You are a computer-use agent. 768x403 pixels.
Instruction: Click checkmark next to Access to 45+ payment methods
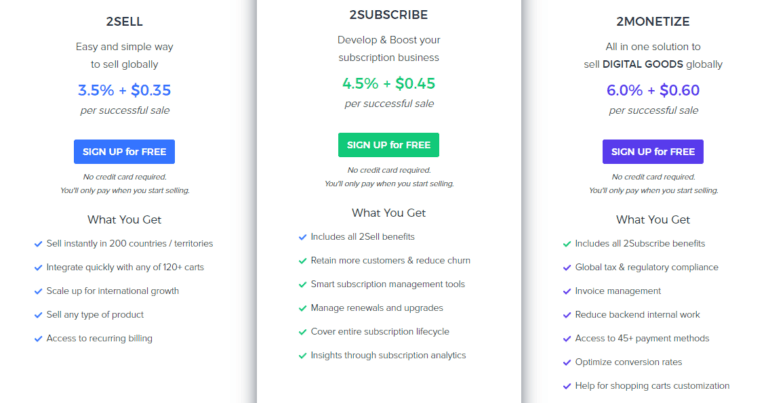tap(567, 338)
